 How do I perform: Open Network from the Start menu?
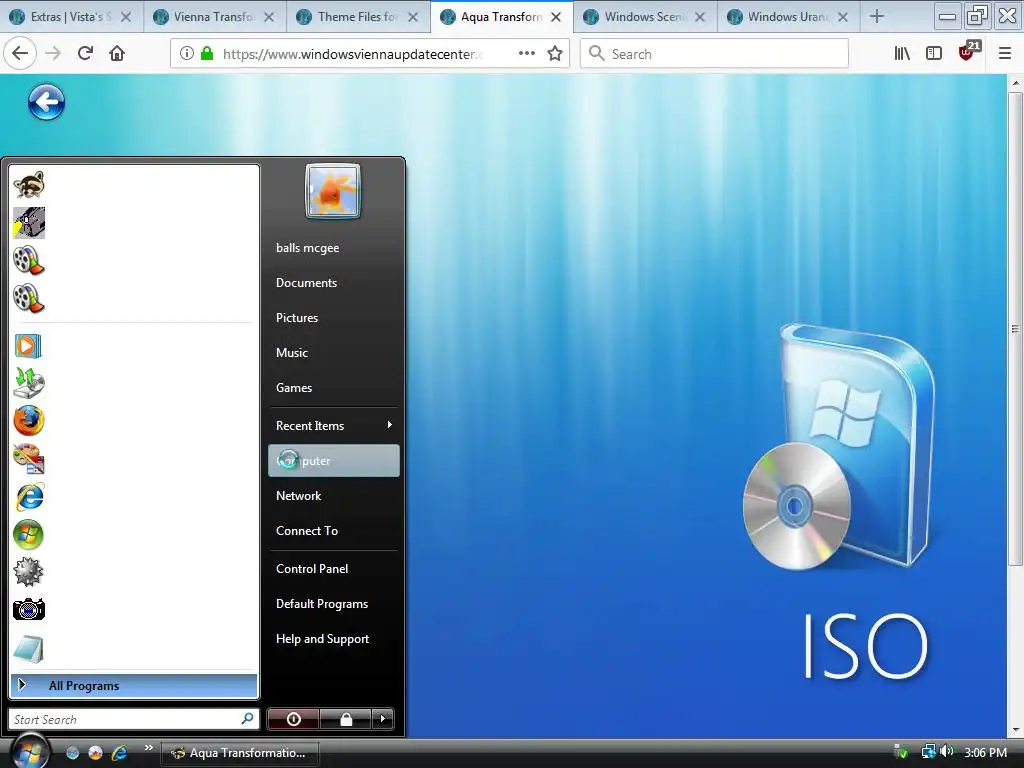298,496
